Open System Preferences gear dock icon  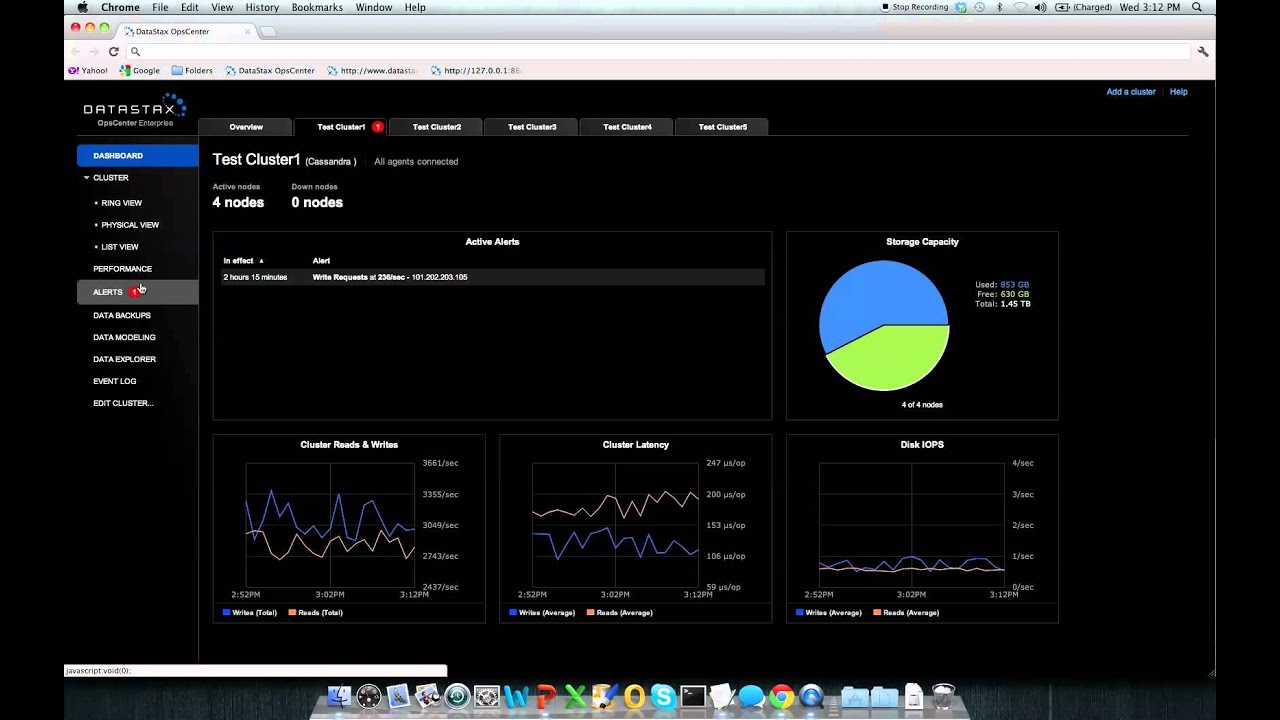coord(487,697)
